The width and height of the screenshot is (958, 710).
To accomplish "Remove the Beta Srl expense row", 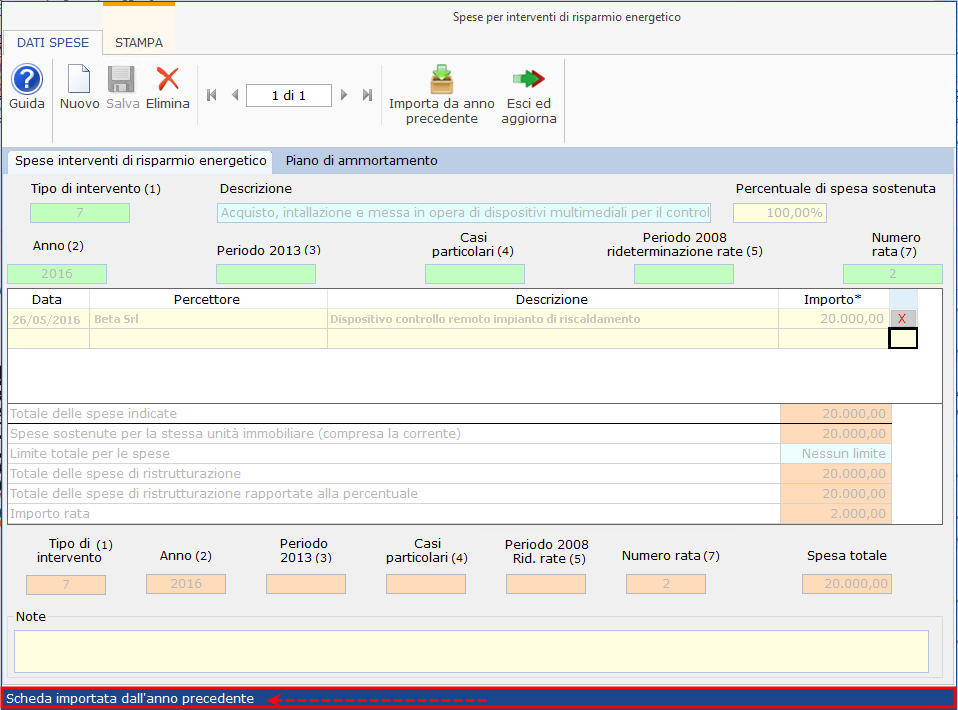I will 902,318.
